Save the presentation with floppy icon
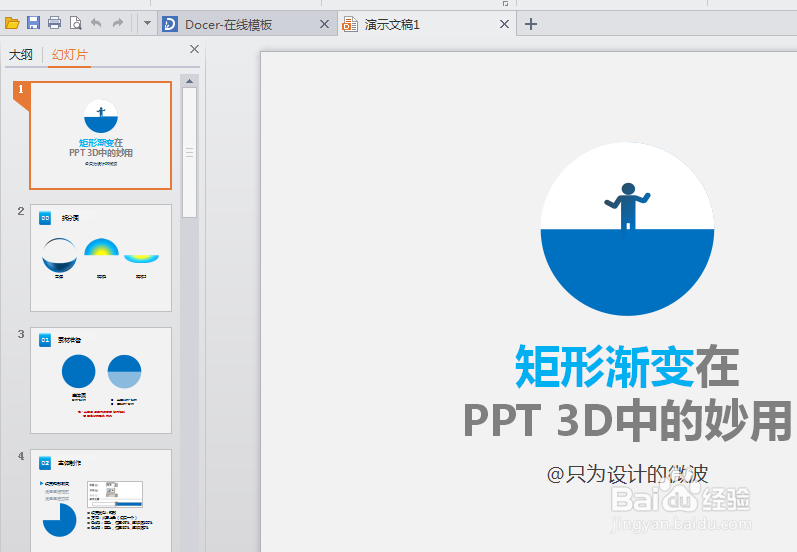797x552 pixels. click(33, 23)
